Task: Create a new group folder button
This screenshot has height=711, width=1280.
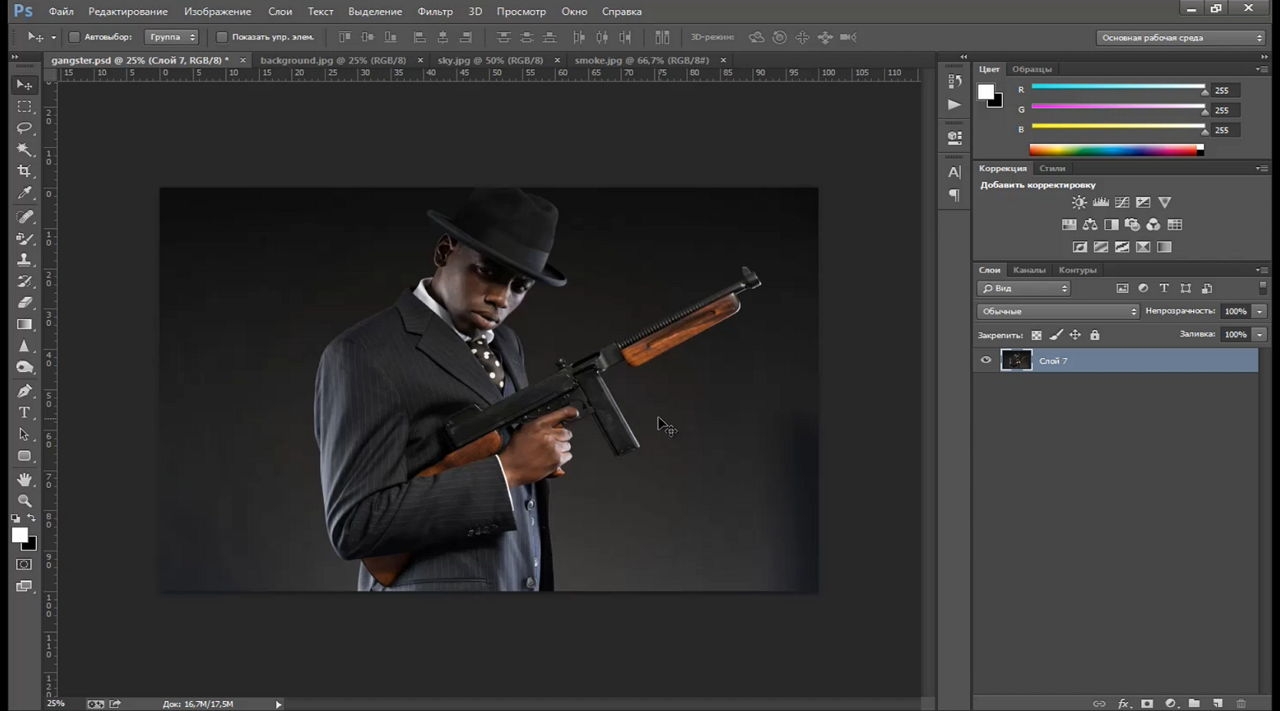Action: coord(1194,704)
